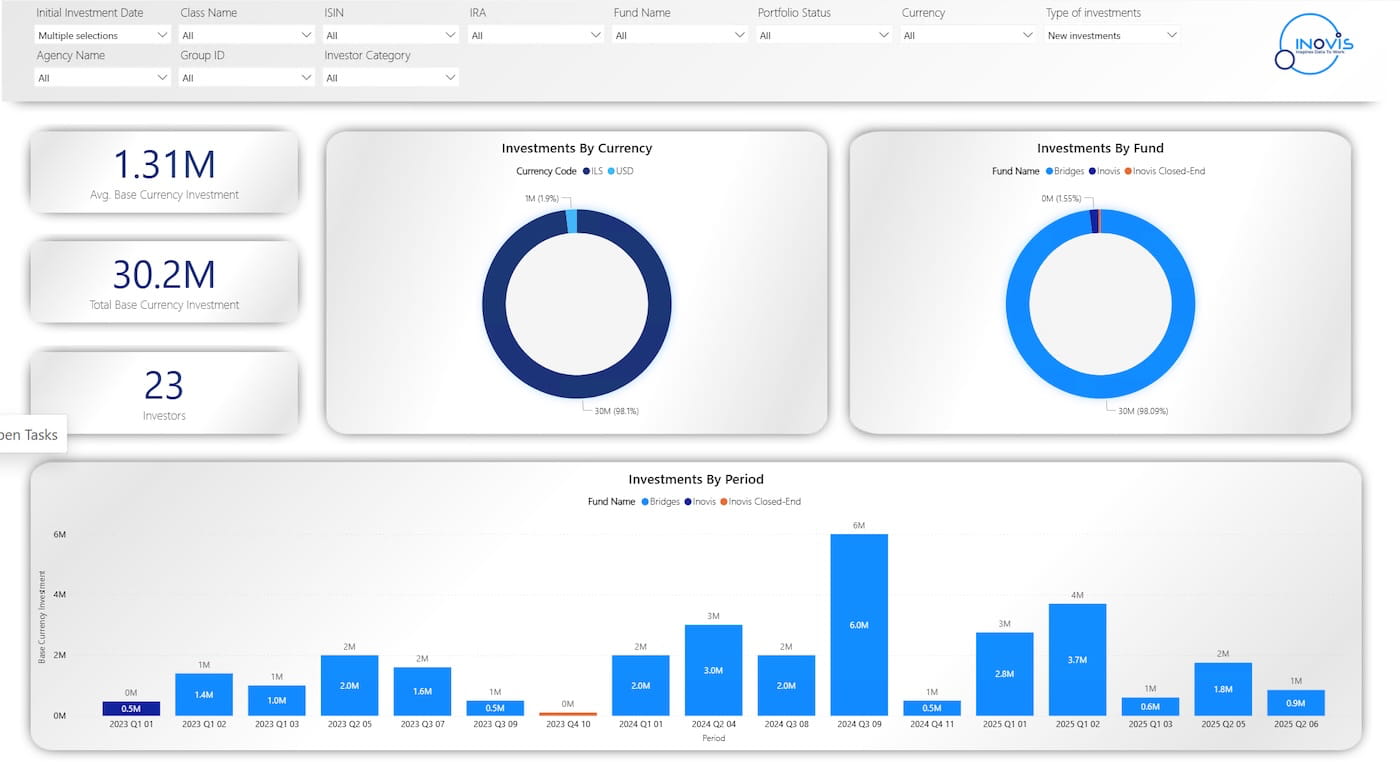1400x762 pixels.
Task: Click the Investors count card
Action: point(164,393)
